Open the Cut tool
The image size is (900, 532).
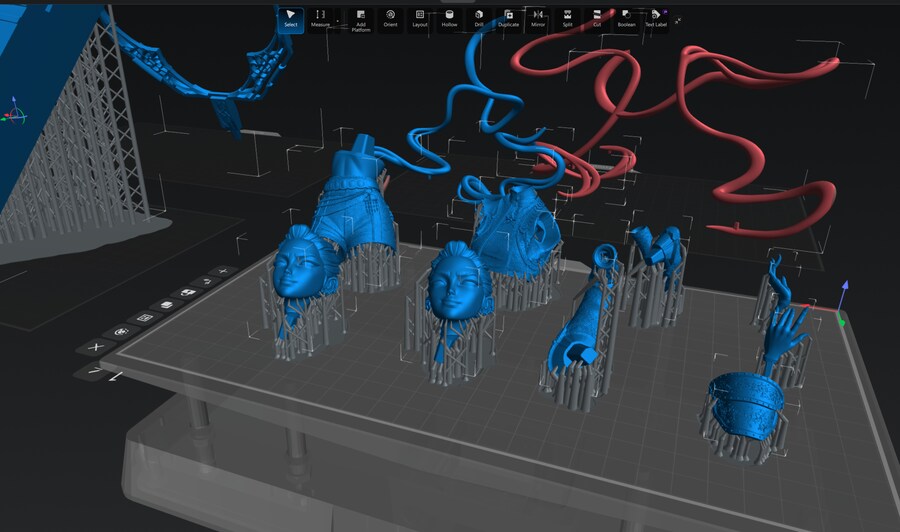click(597, 18)
